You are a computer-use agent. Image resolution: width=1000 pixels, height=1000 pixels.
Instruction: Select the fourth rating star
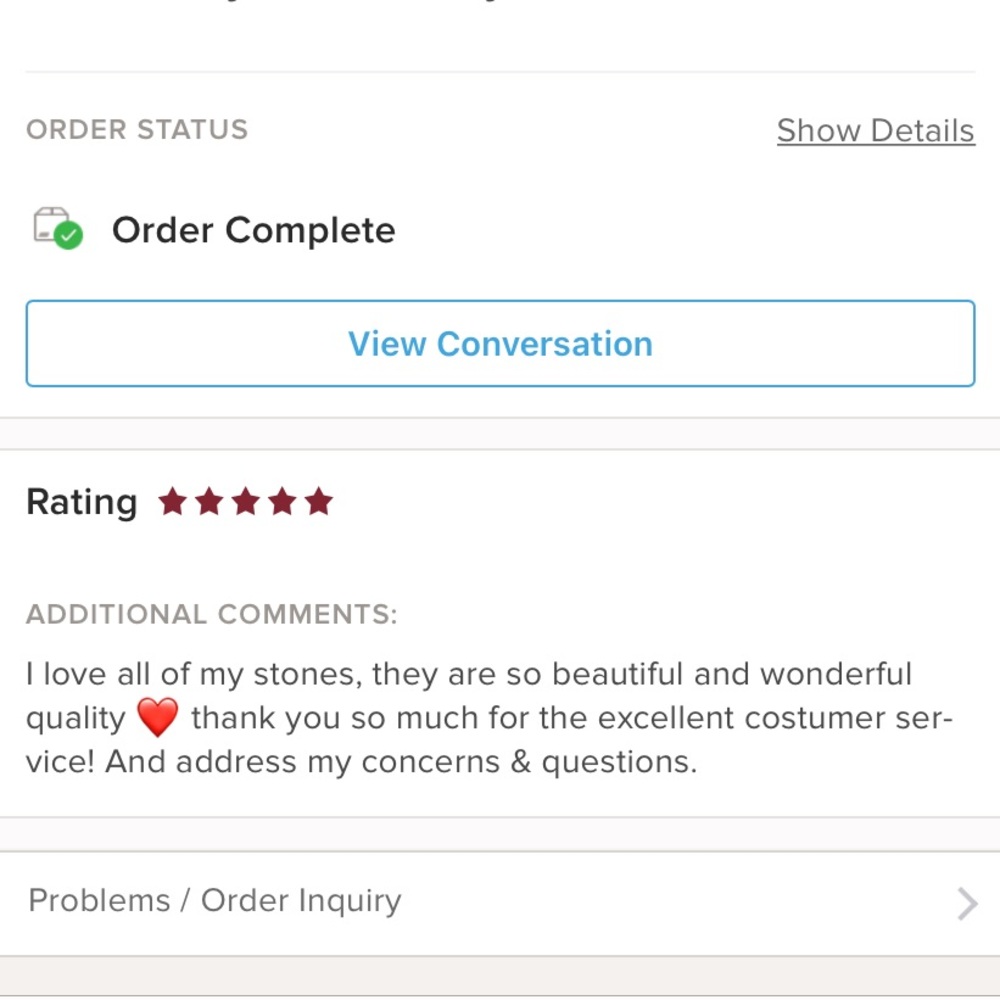[282, 501]
